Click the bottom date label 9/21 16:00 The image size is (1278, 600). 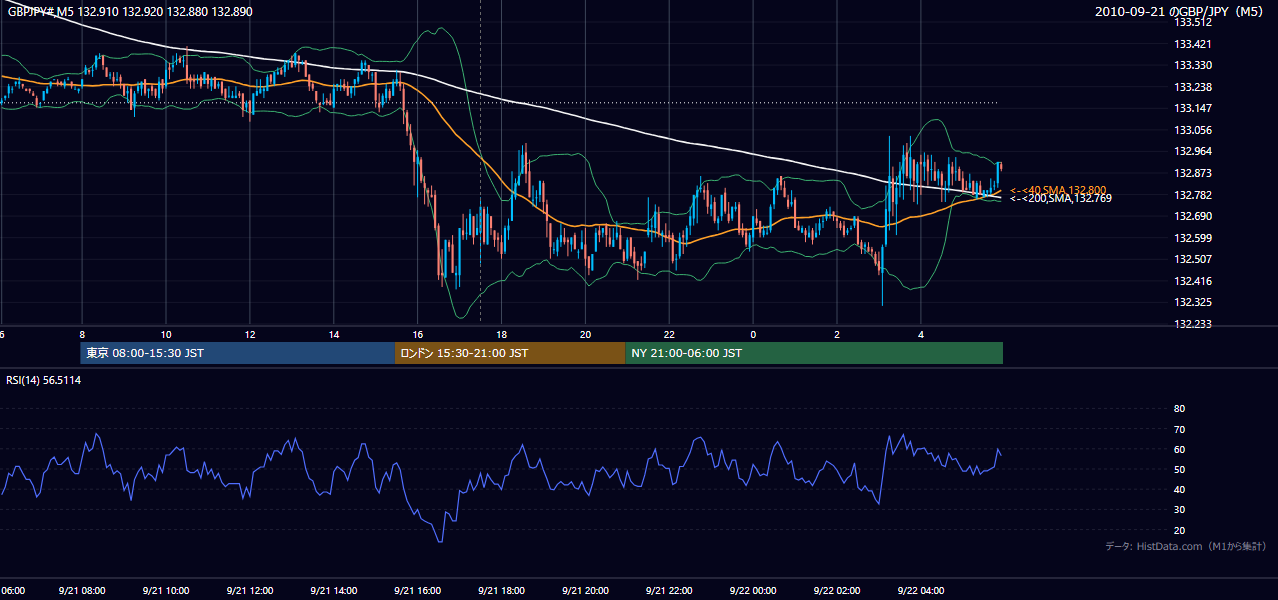point(418,591)
